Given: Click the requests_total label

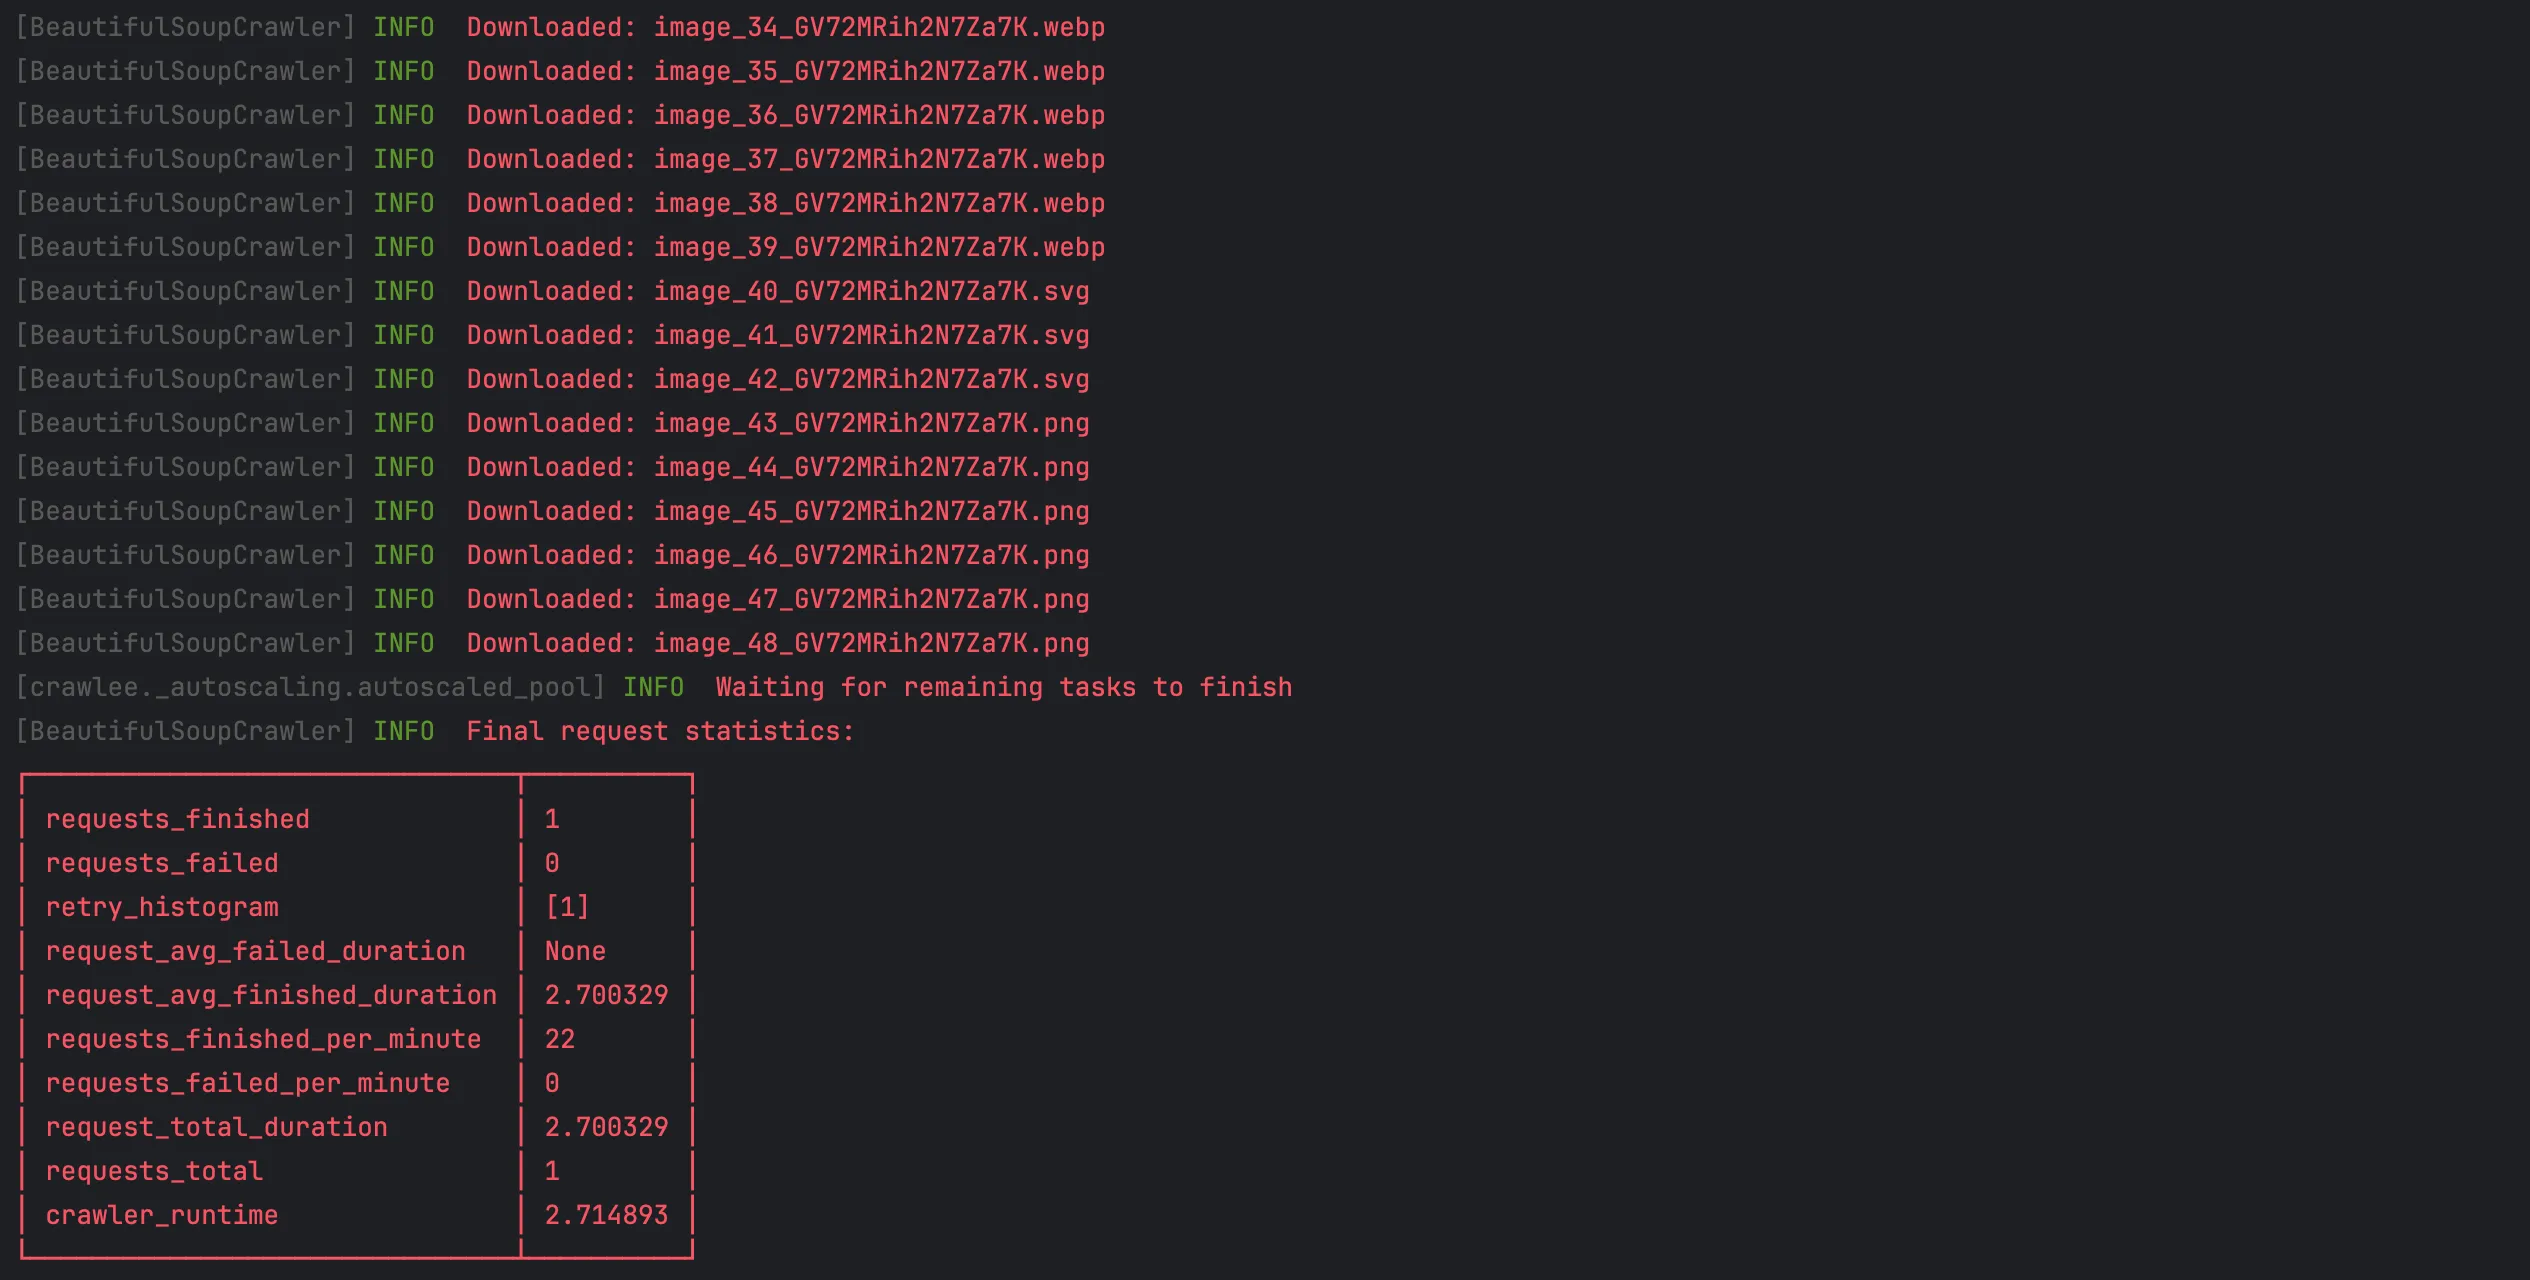Looking at the screenshot, I should pos(155,1171).
